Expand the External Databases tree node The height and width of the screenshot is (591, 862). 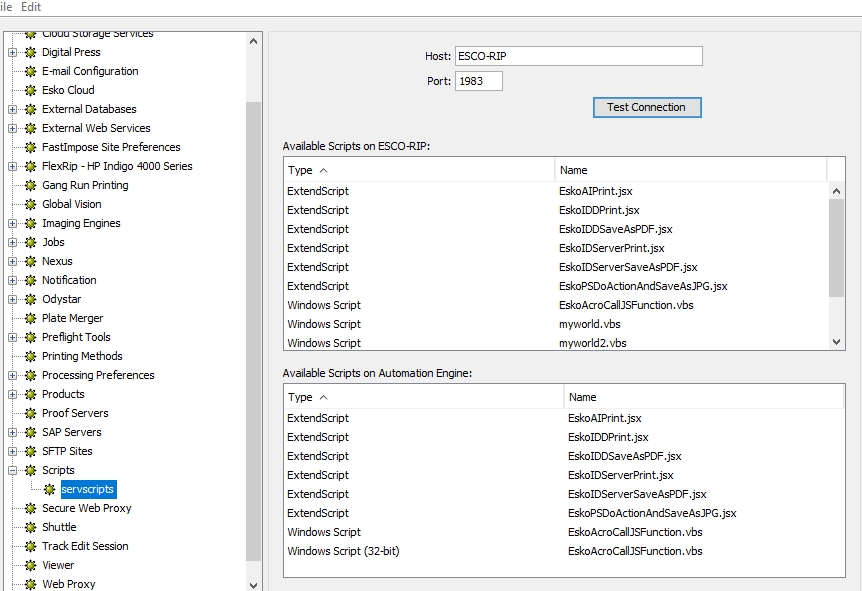point(13,109)
